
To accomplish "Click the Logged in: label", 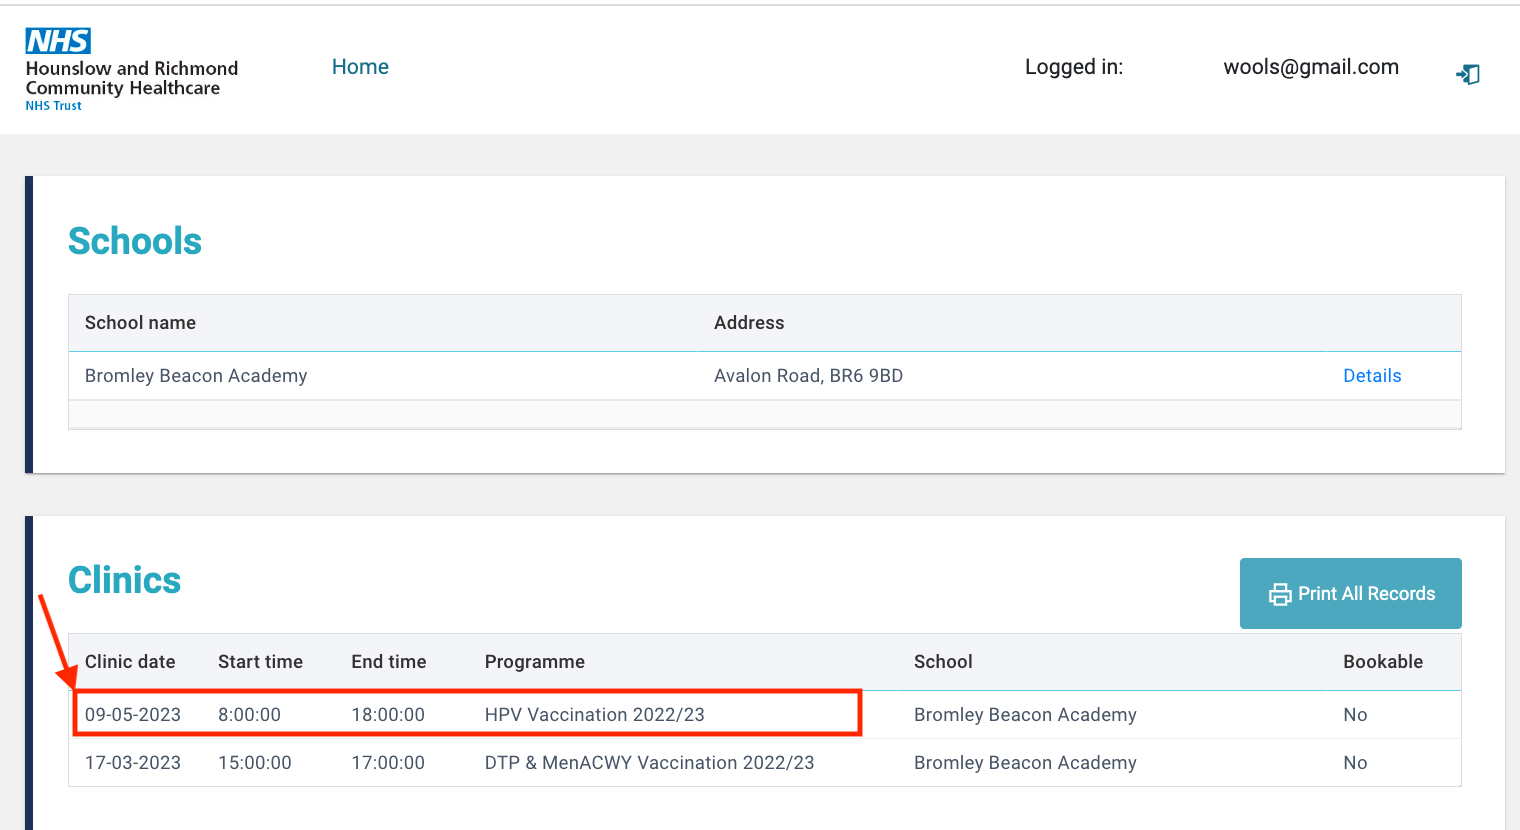I will point(1074,67).
